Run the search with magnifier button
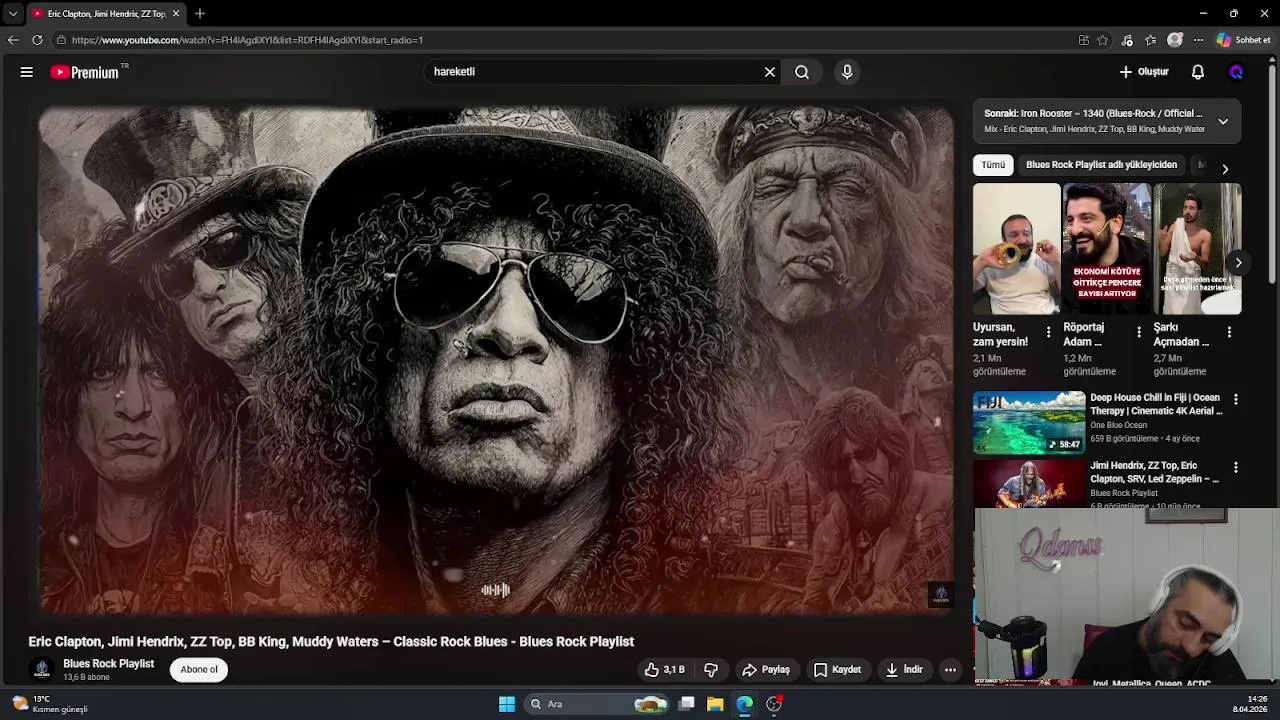The image size is (1280, 720). pos(802,72)
